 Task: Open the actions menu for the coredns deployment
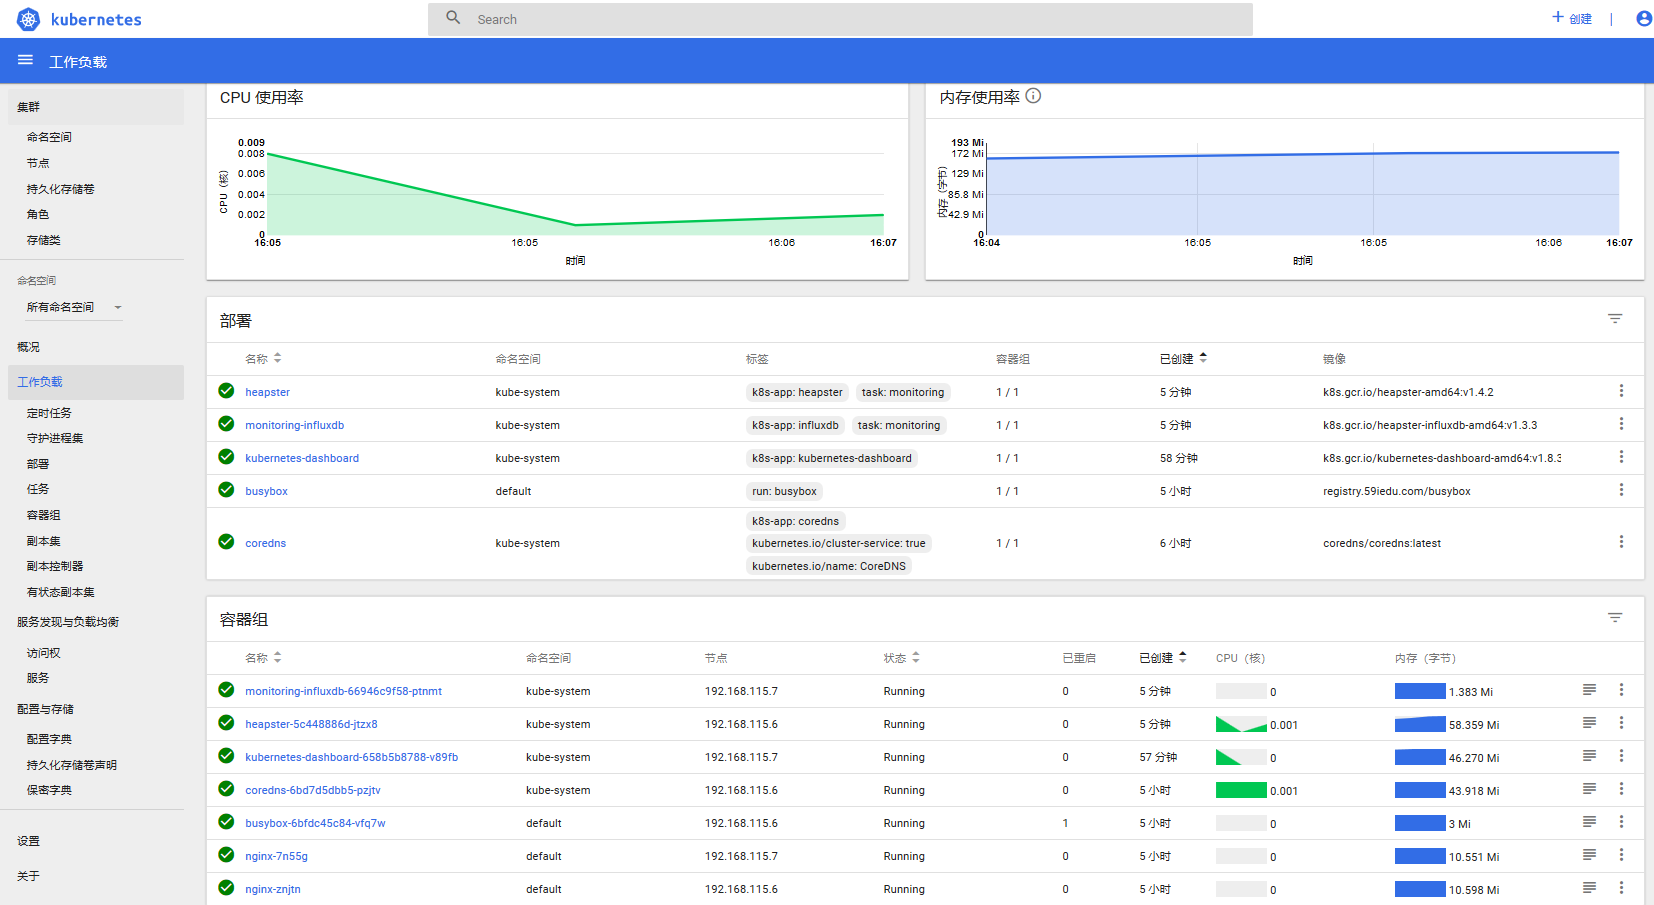[x=1621, y=542]
